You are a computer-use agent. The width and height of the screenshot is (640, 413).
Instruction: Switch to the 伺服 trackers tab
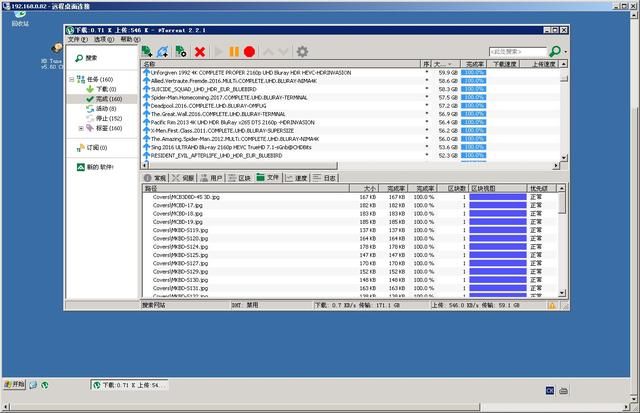pos(183,178)
